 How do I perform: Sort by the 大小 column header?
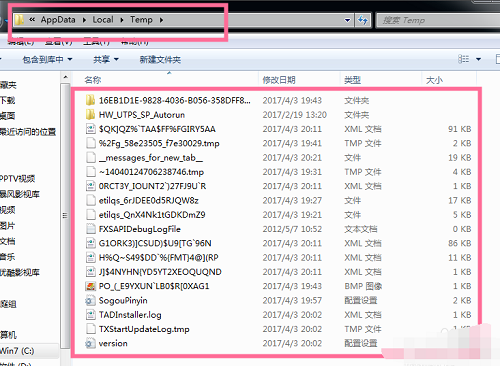coord(434,80)
